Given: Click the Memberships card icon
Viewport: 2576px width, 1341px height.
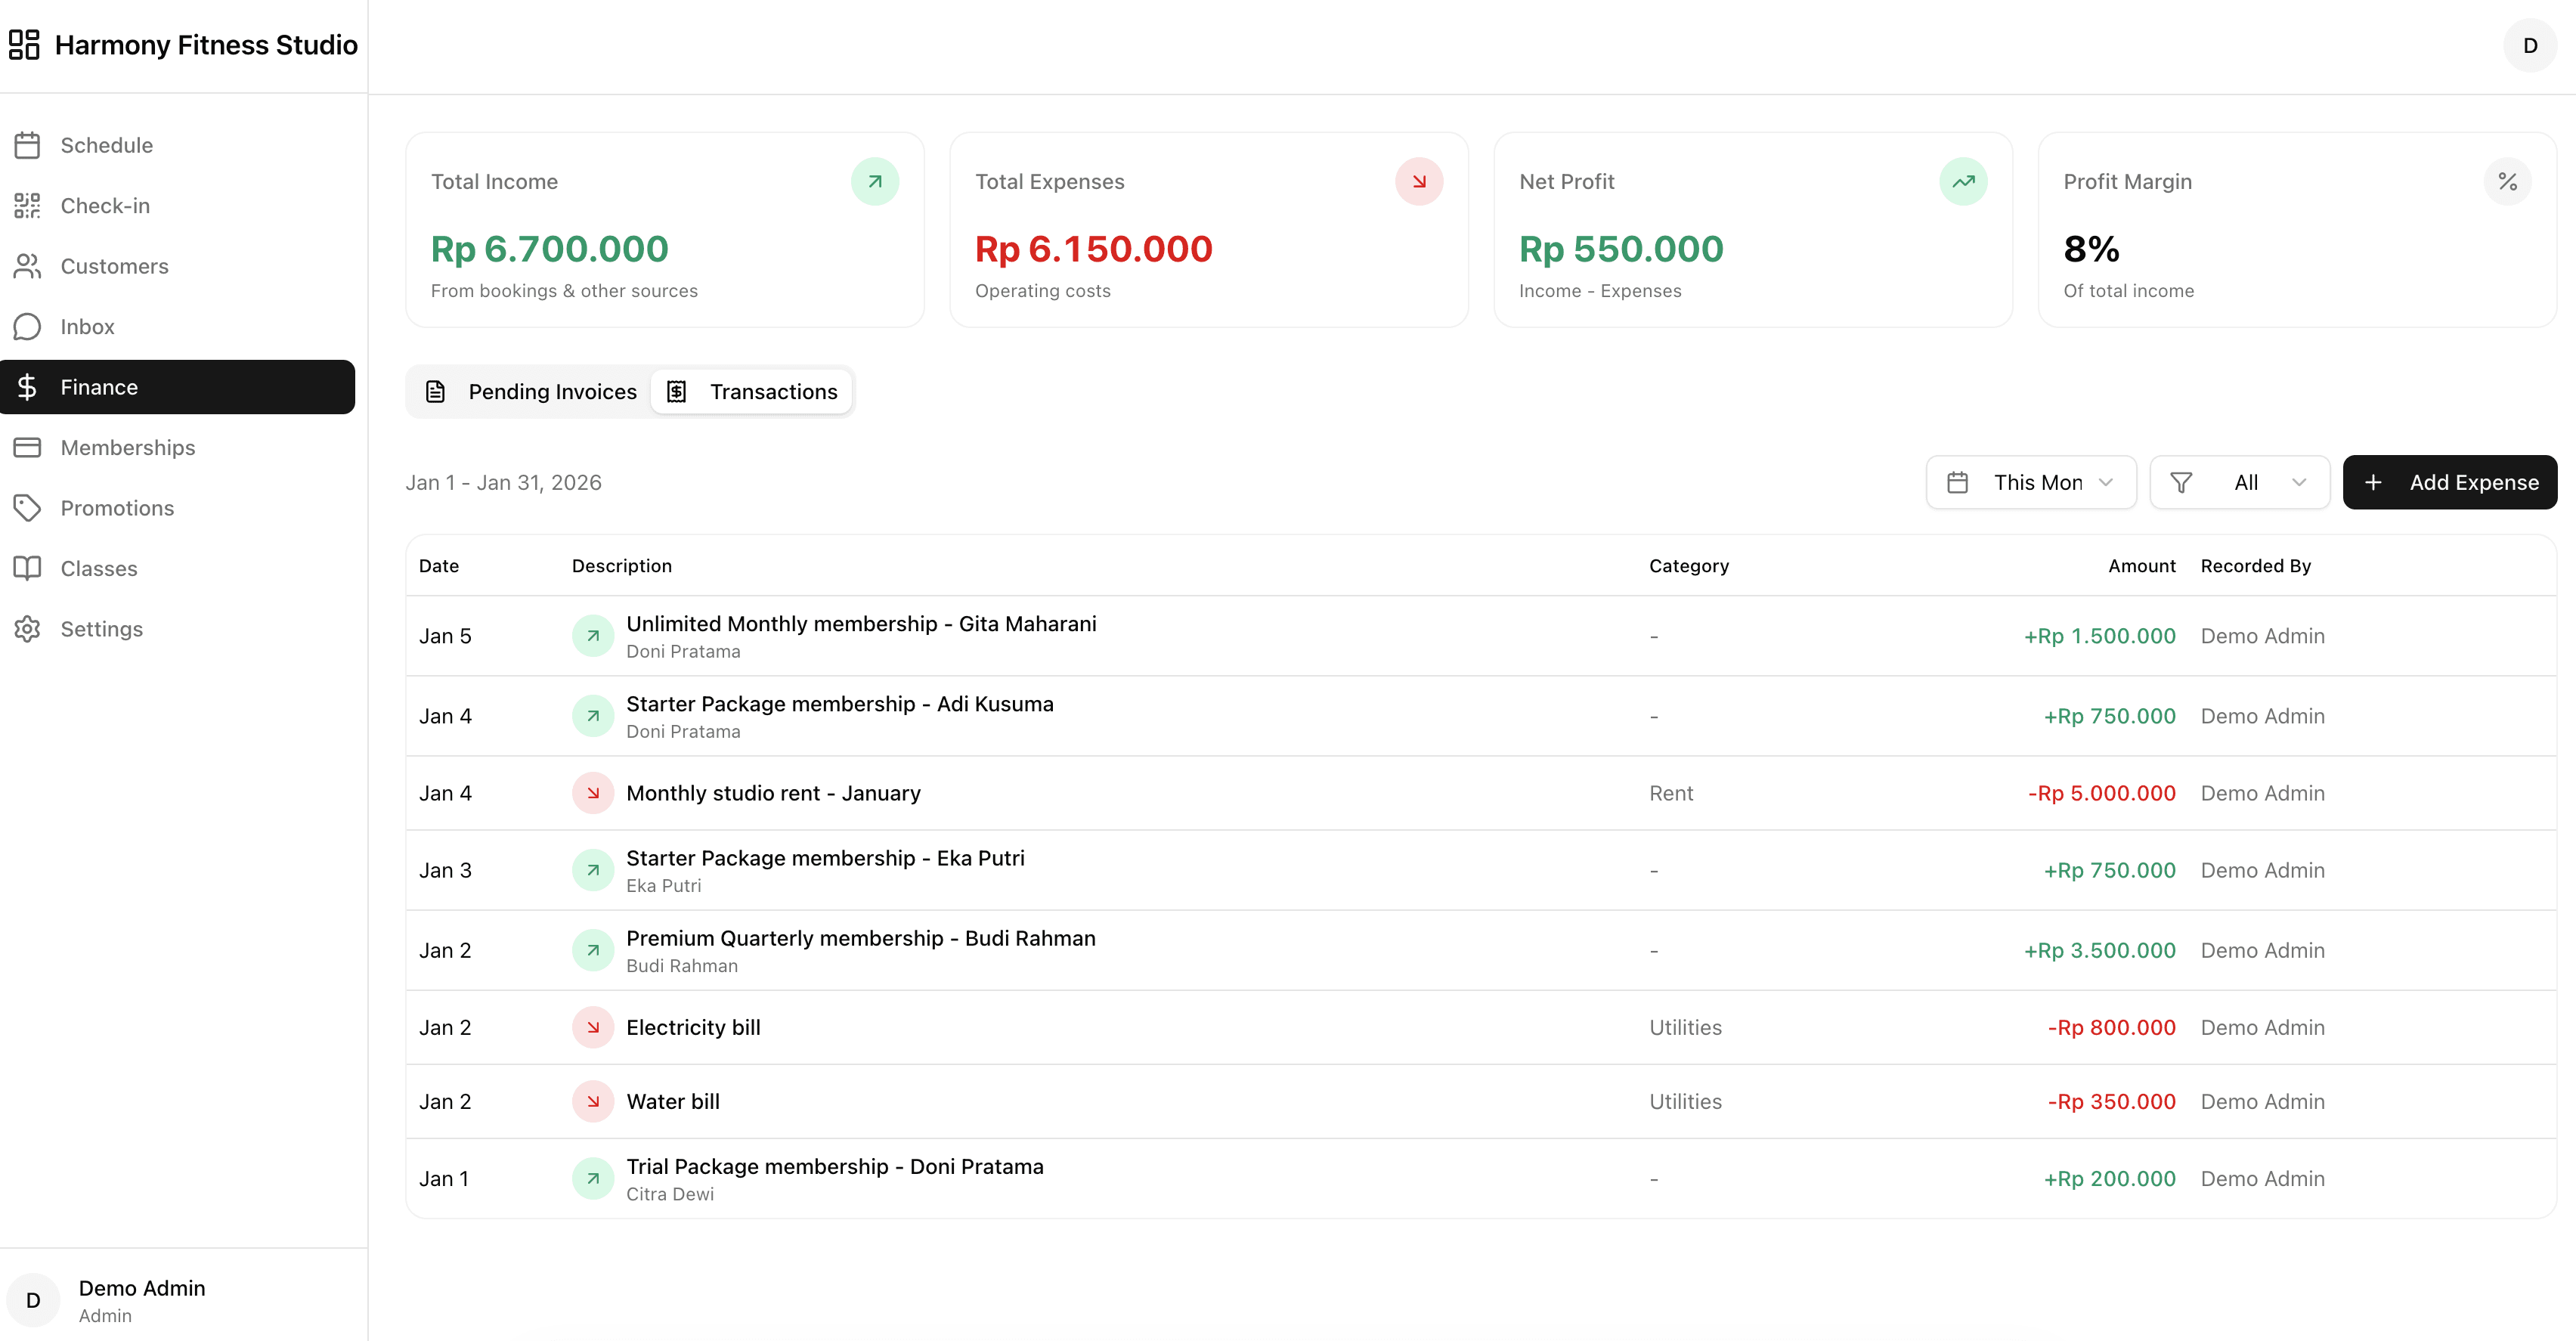Looking at the screenshot, I should click(27, 448).
